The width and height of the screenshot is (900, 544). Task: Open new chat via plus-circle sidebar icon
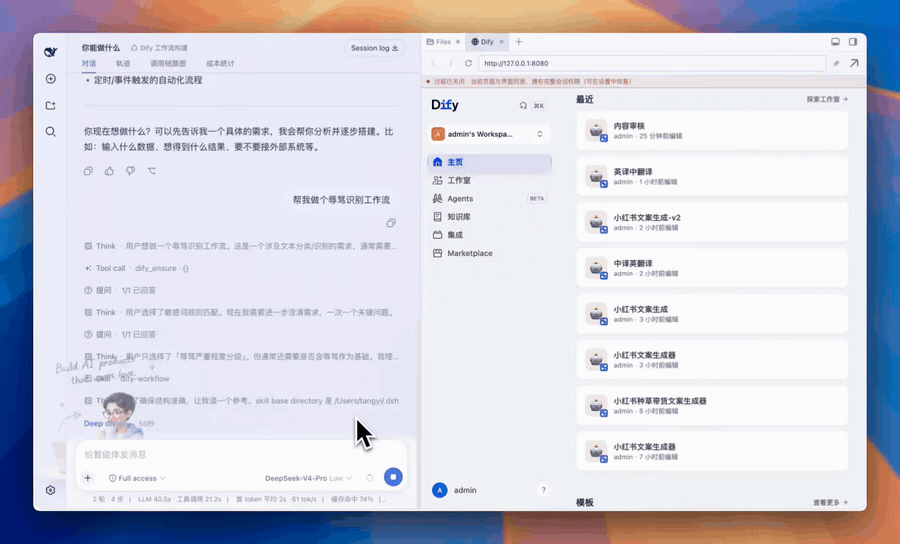click(x=51, y=79)
